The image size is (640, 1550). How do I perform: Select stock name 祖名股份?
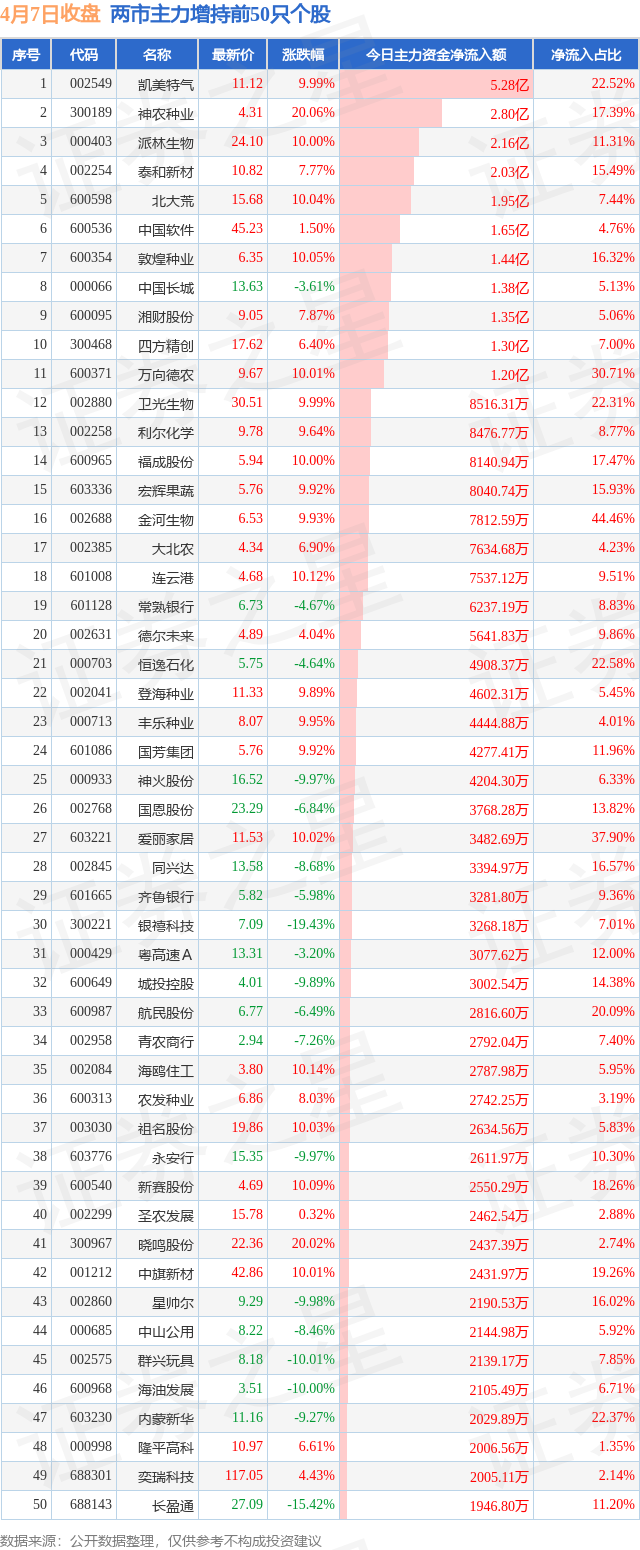(x=166, y=1129)
